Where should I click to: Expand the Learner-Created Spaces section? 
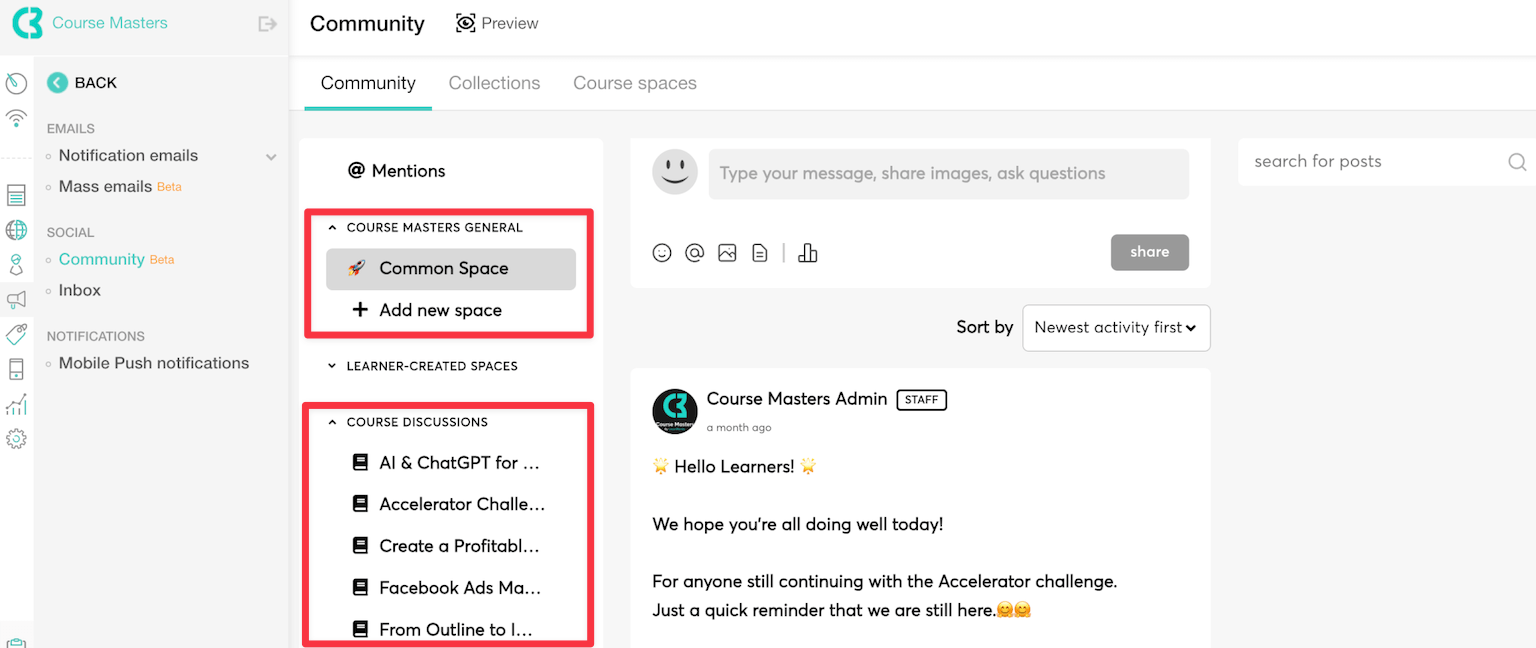click(333, 366)
